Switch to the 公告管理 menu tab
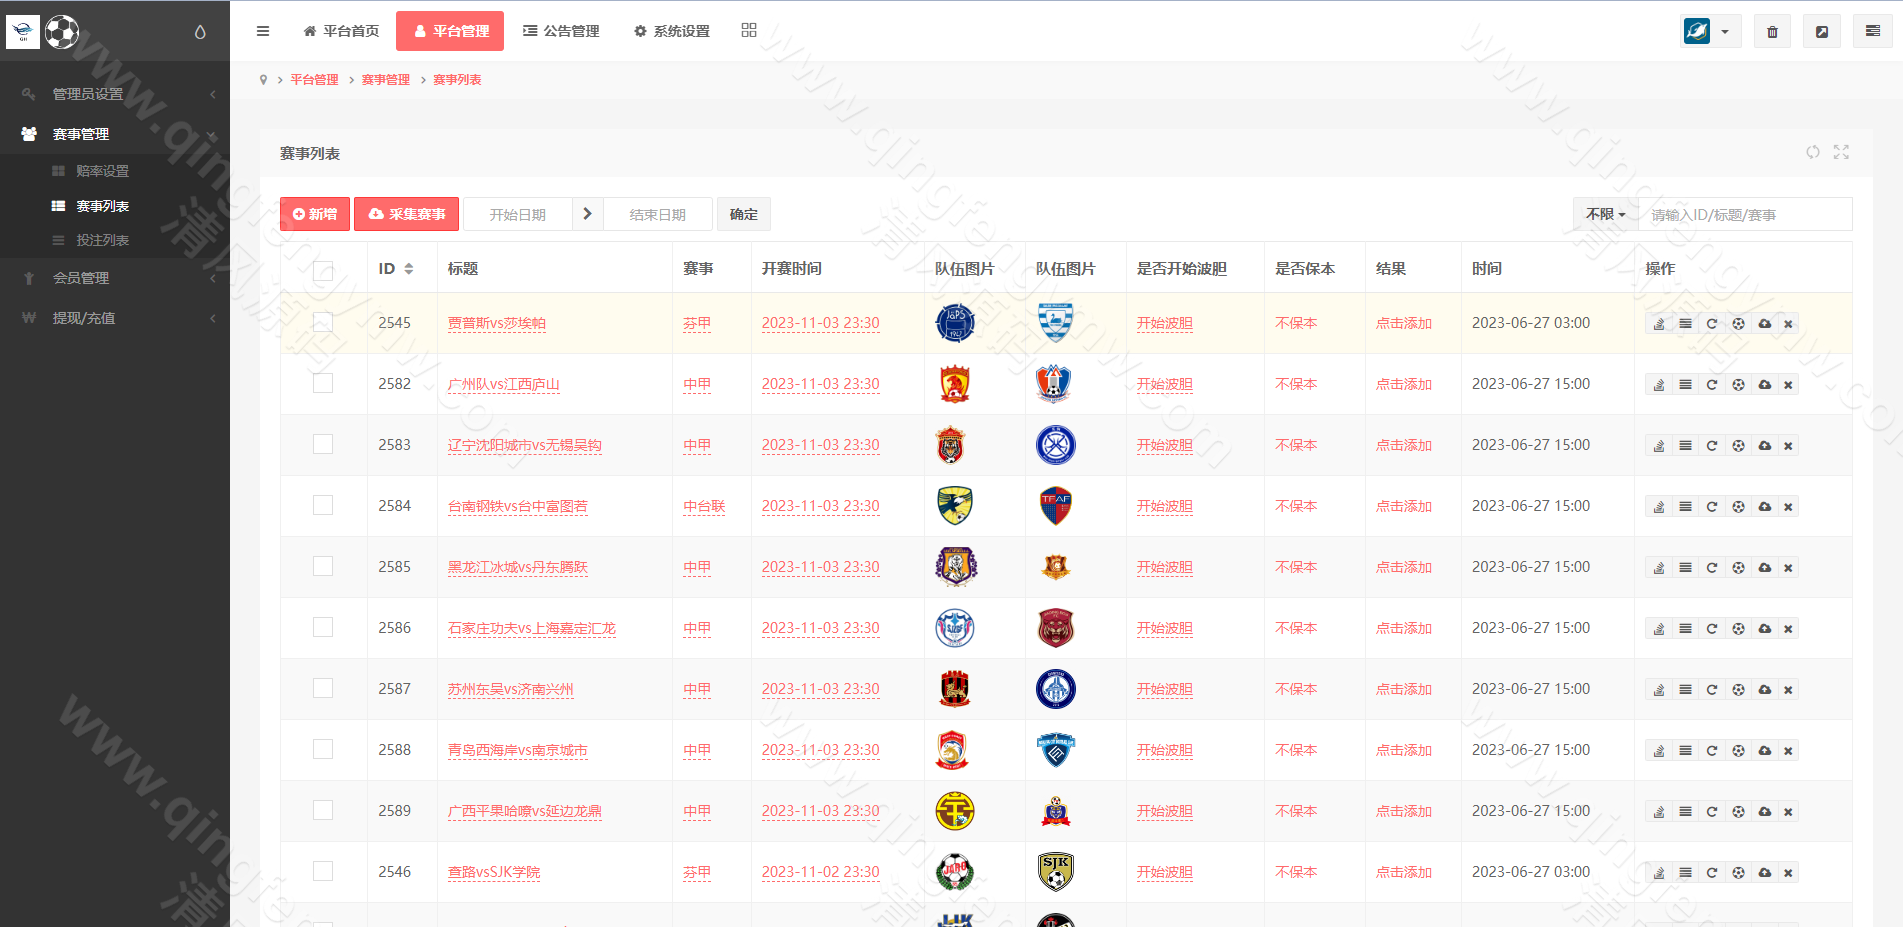Image resolution: width=1903 pixels, height=927 pixels. coord(561,31)
